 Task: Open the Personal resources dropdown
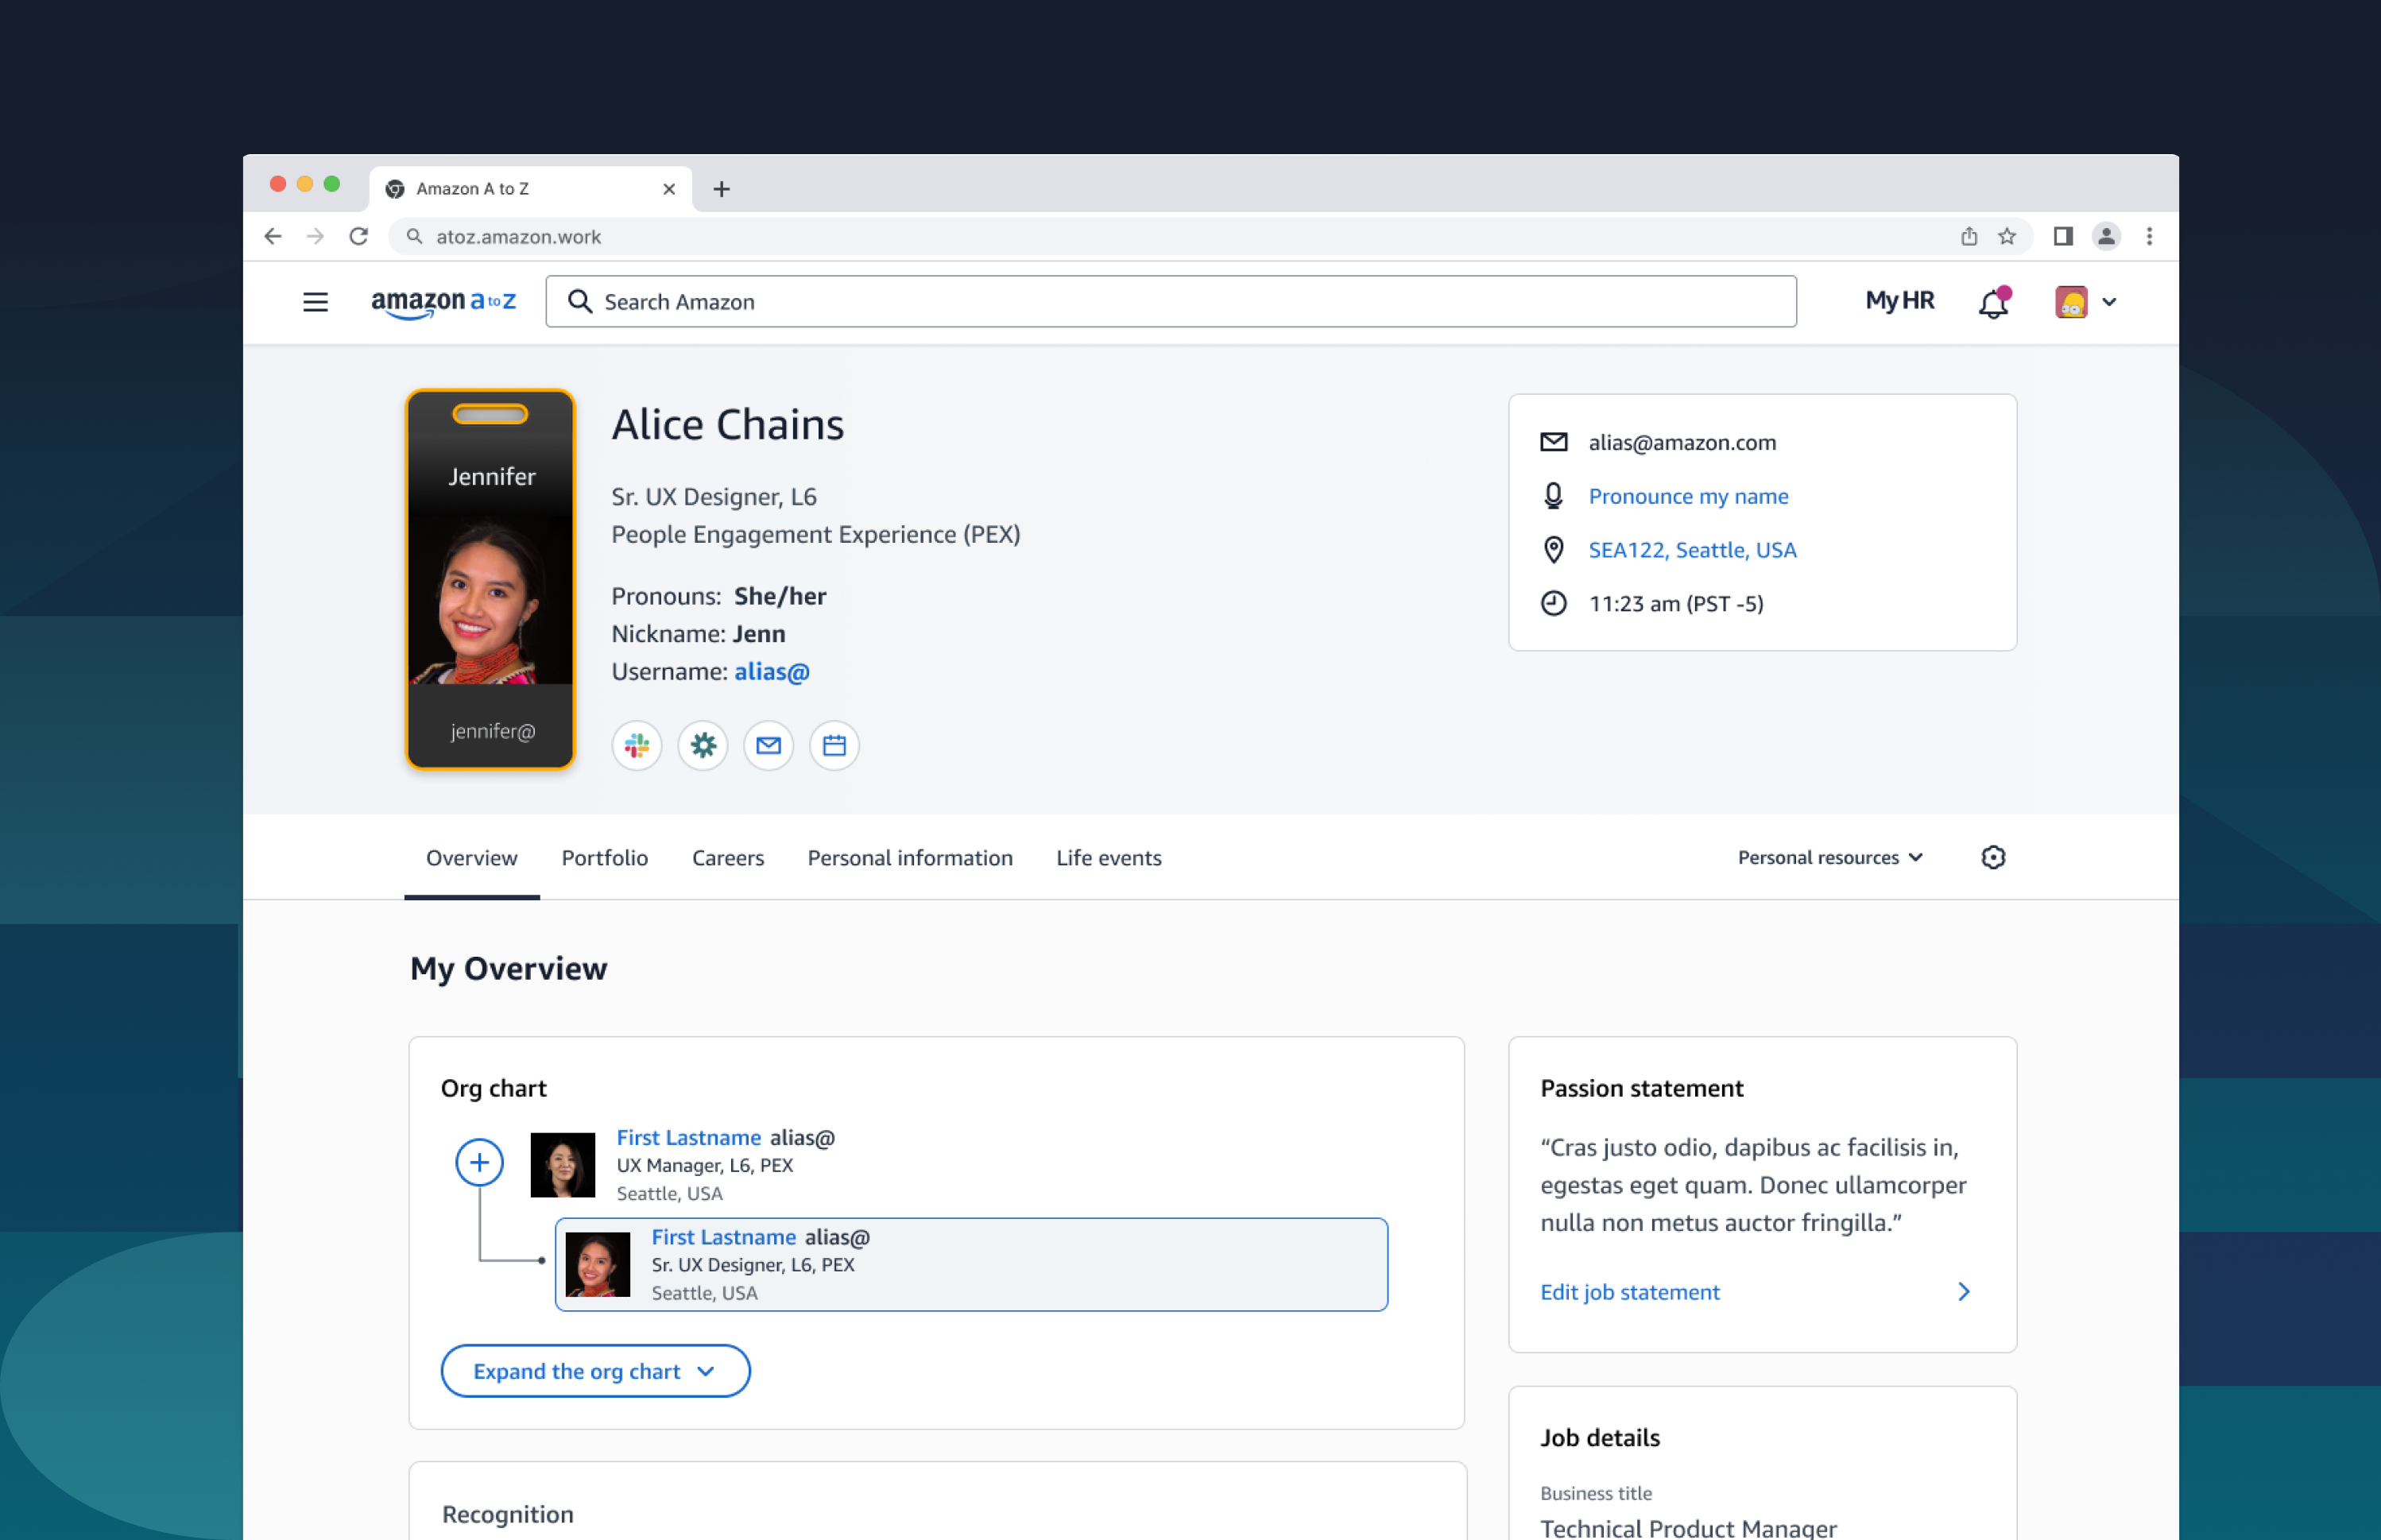click(x=1829, y=857)
